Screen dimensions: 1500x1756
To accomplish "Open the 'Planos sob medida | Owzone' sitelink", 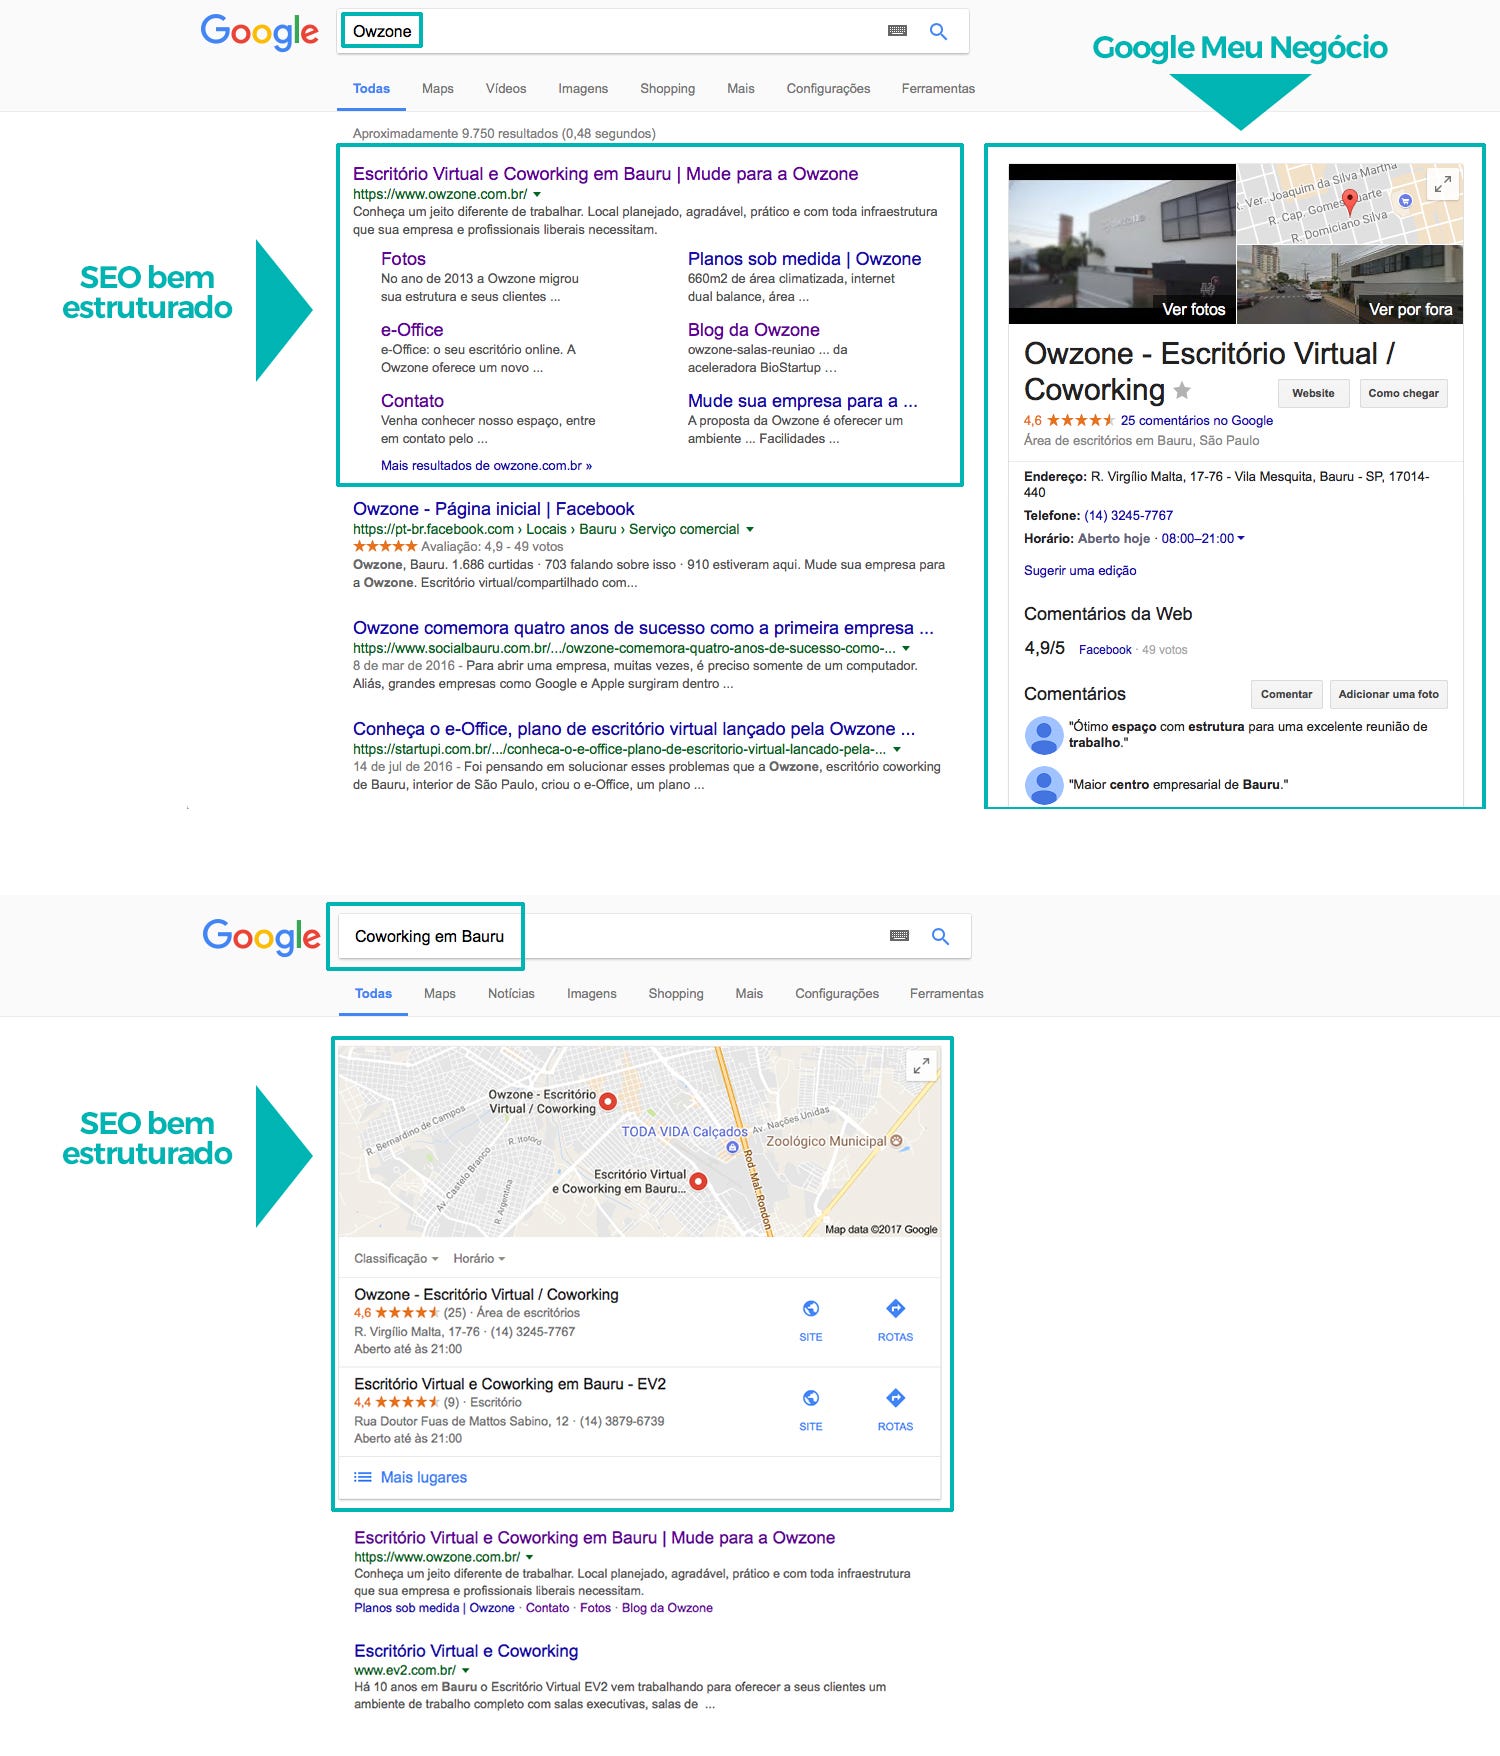I will coord(804,259).
